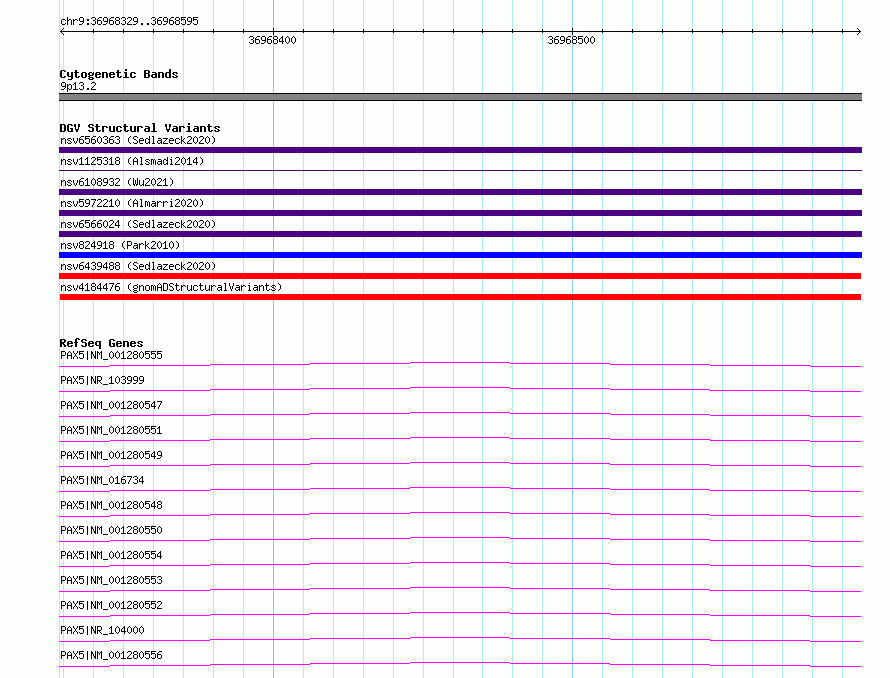Click the magenta intron line of PAX5|NM_001280552

460,612
